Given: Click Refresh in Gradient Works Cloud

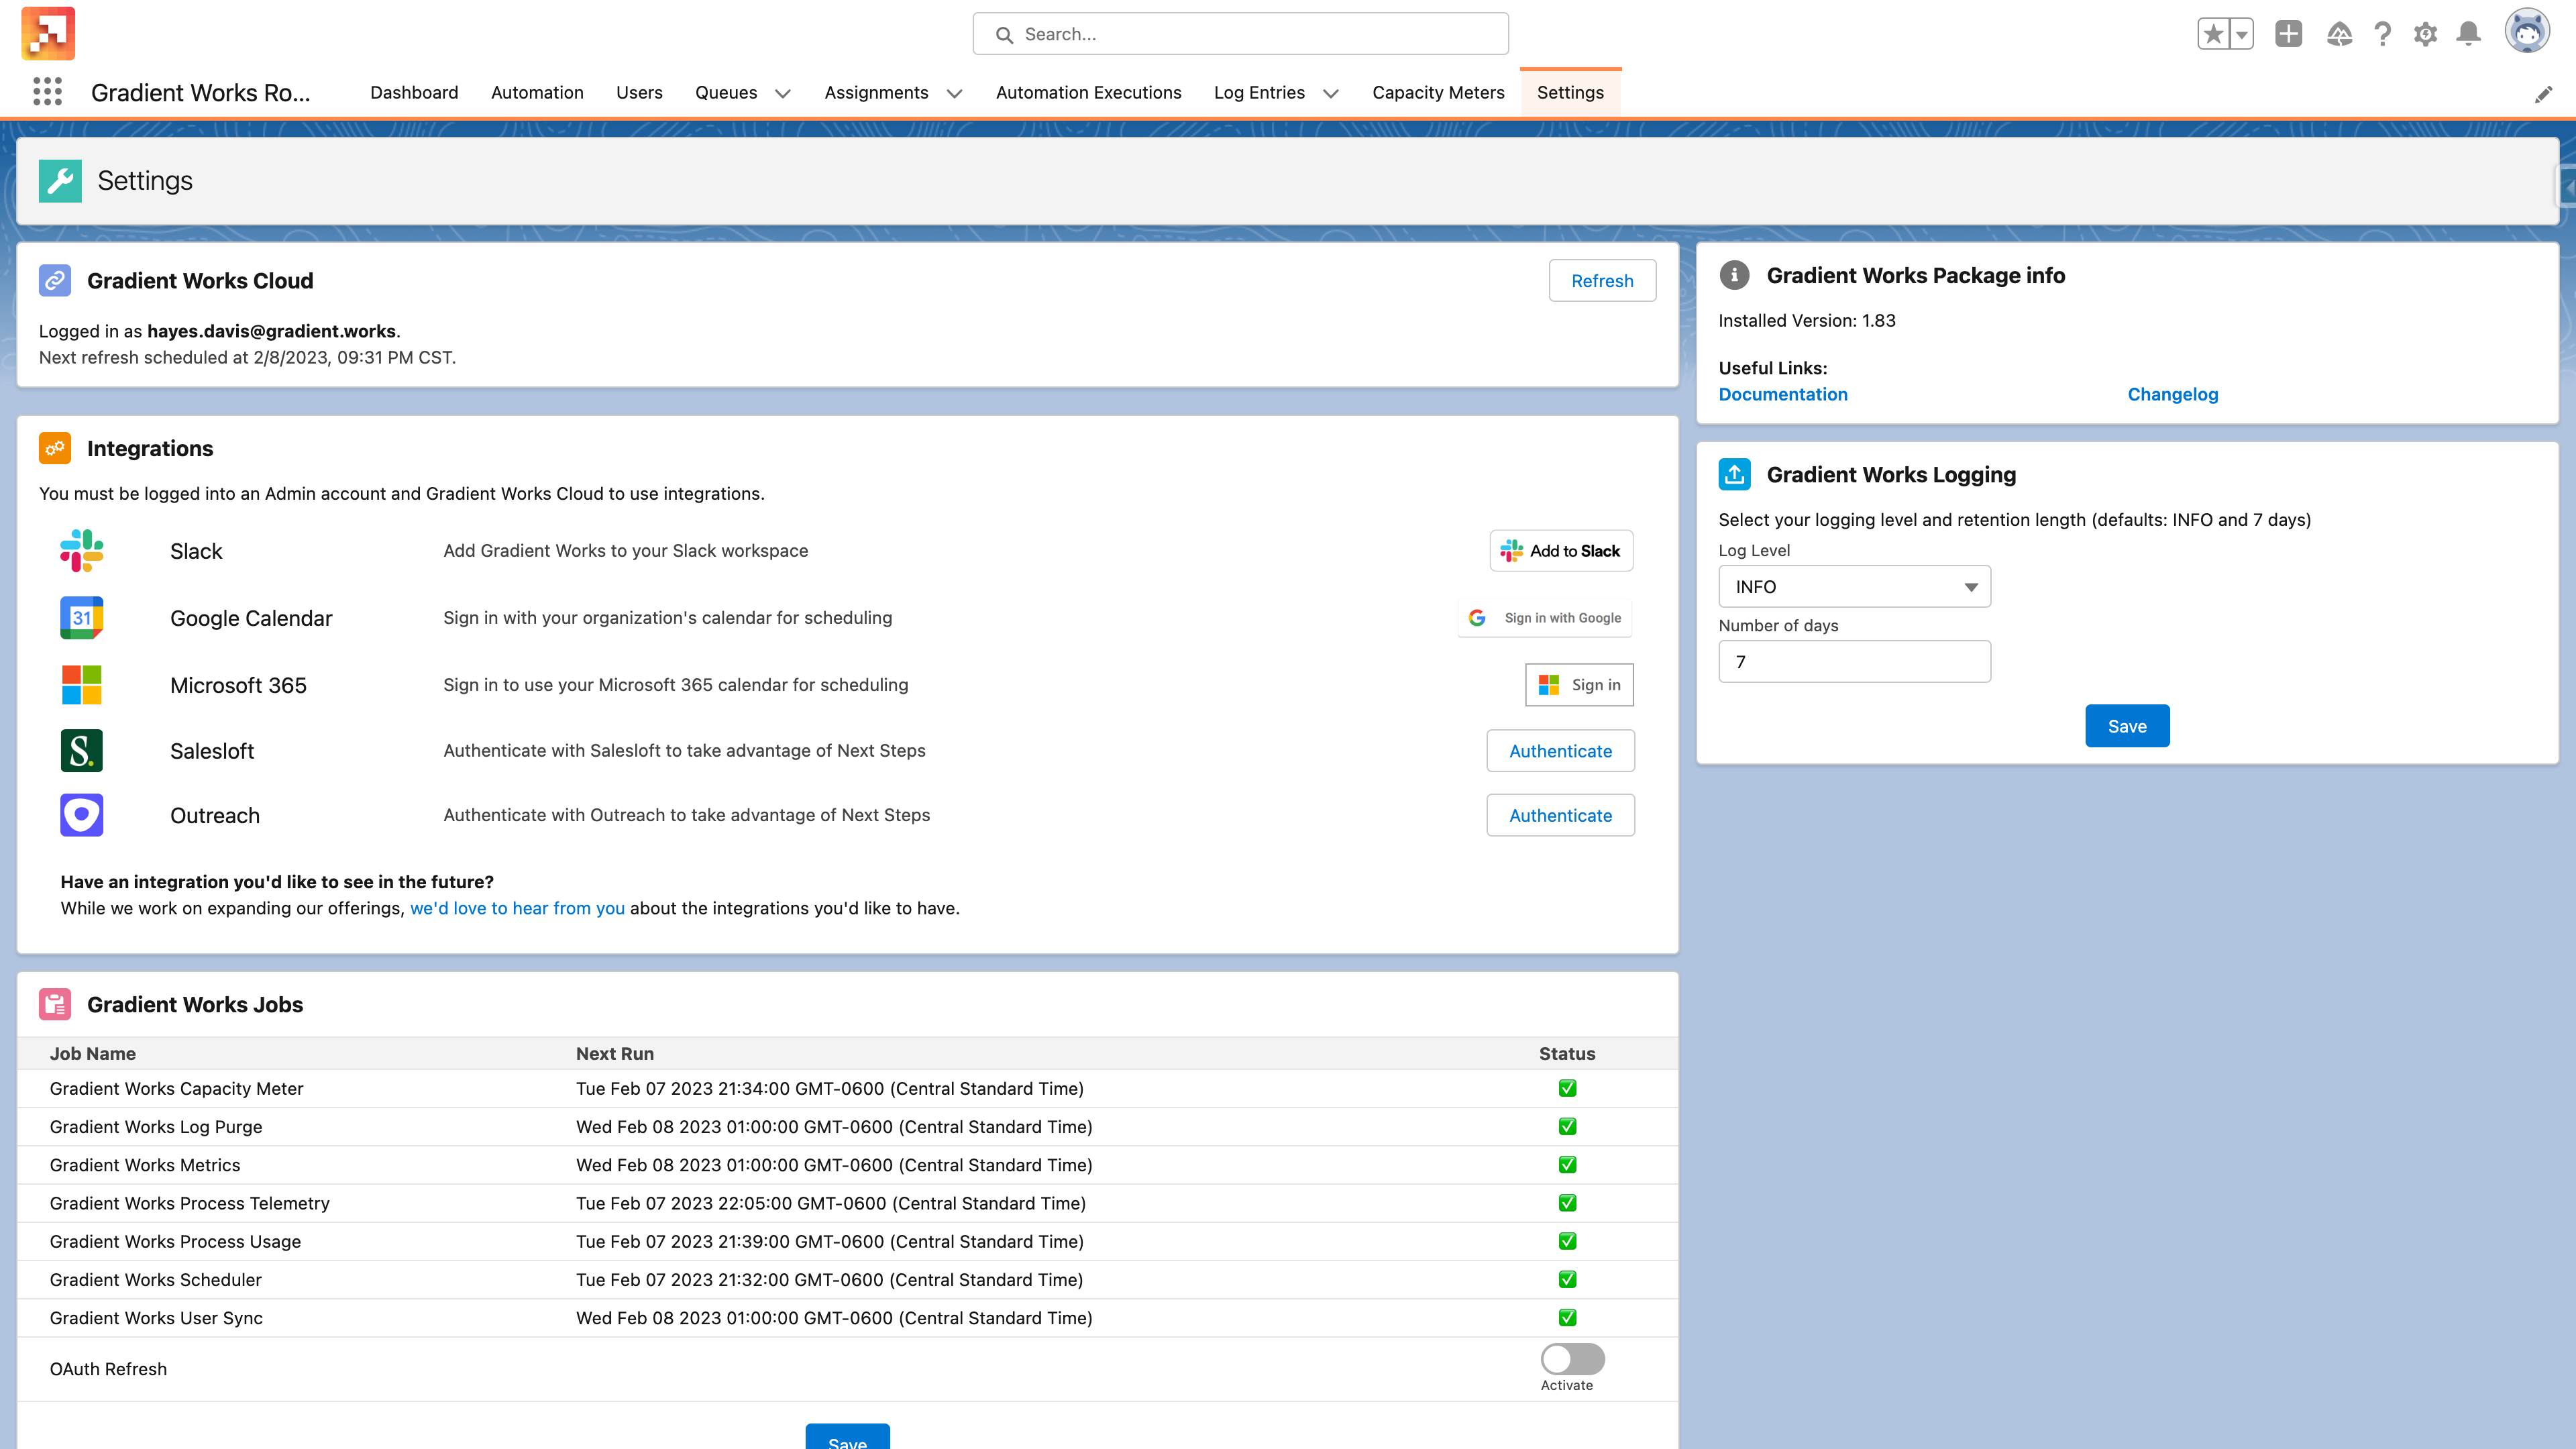Looking at the screenshot, I should click(x=1602, y=281).
